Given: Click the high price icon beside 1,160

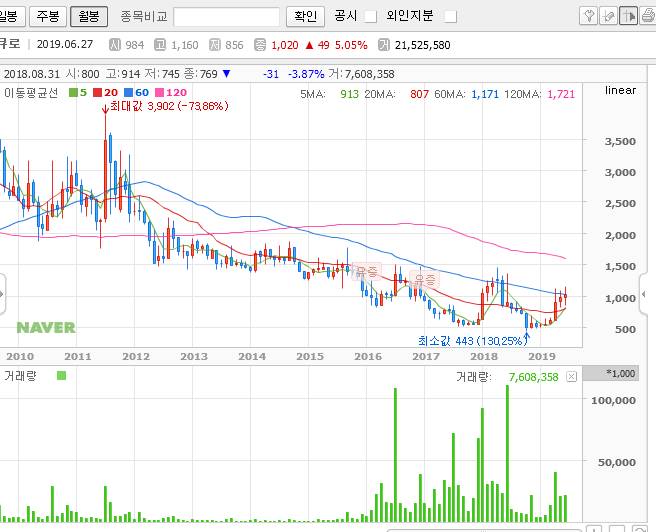Looking at the screenshot, I should point(160,45).
